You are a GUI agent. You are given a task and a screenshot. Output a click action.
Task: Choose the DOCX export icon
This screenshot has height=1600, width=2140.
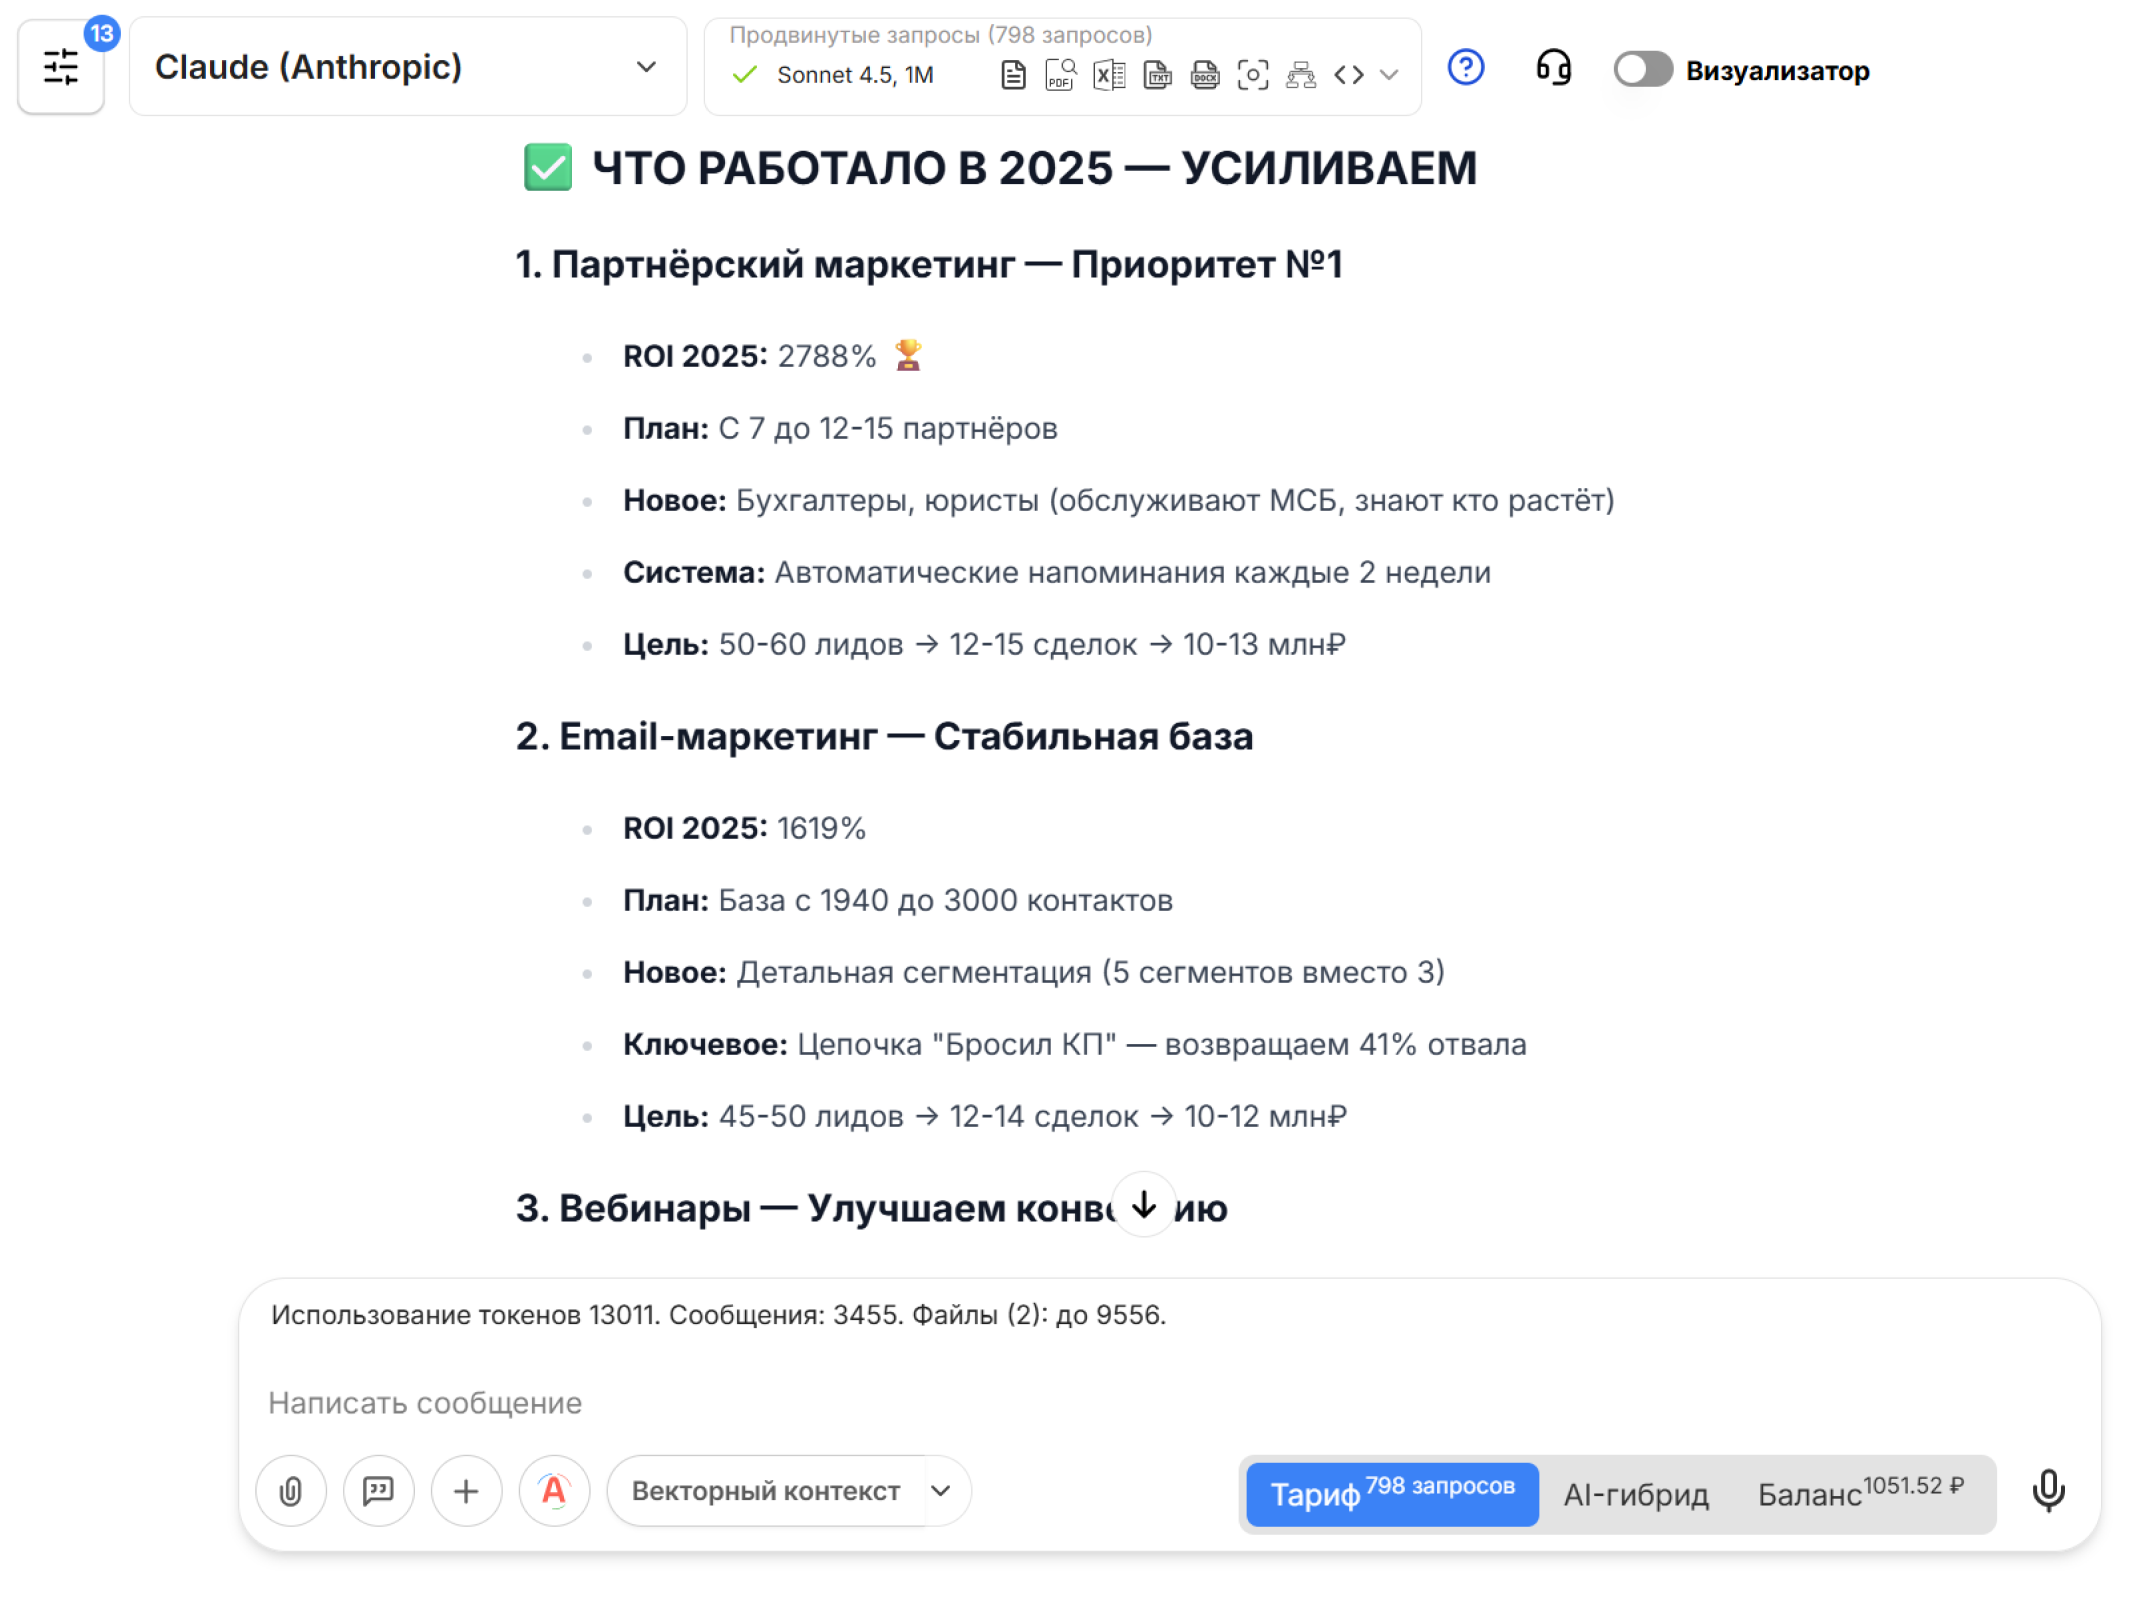[1204, 73]
